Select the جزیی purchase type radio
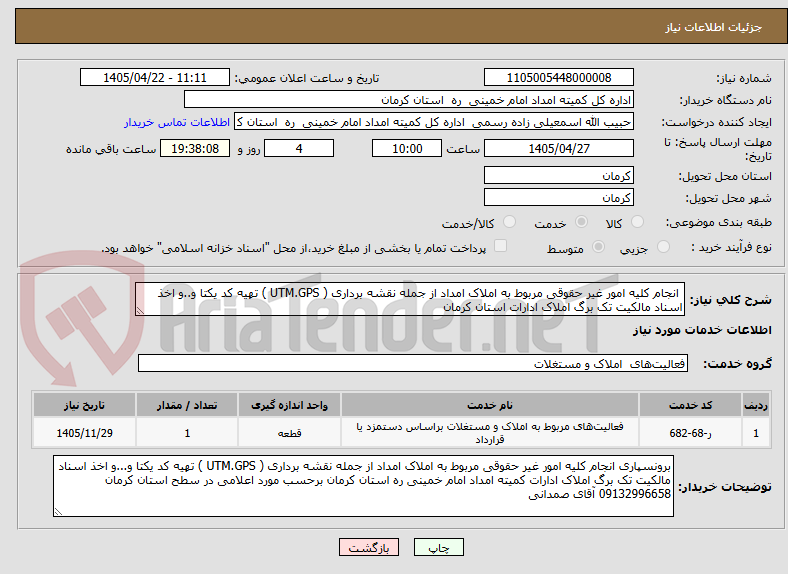788x574 pixels. pyautogui.click(x=663, y=246)
